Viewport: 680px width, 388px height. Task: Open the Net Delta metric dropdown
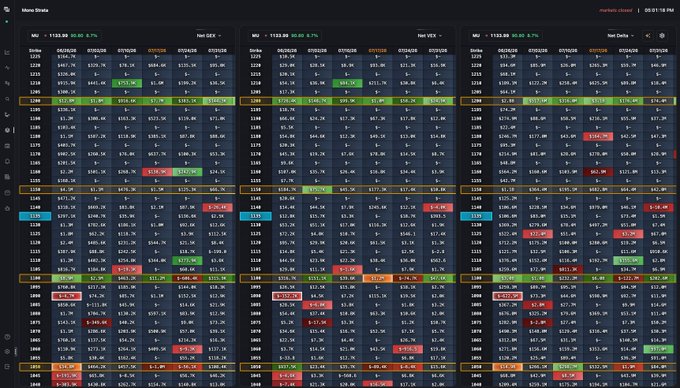(x=621, y=36)
